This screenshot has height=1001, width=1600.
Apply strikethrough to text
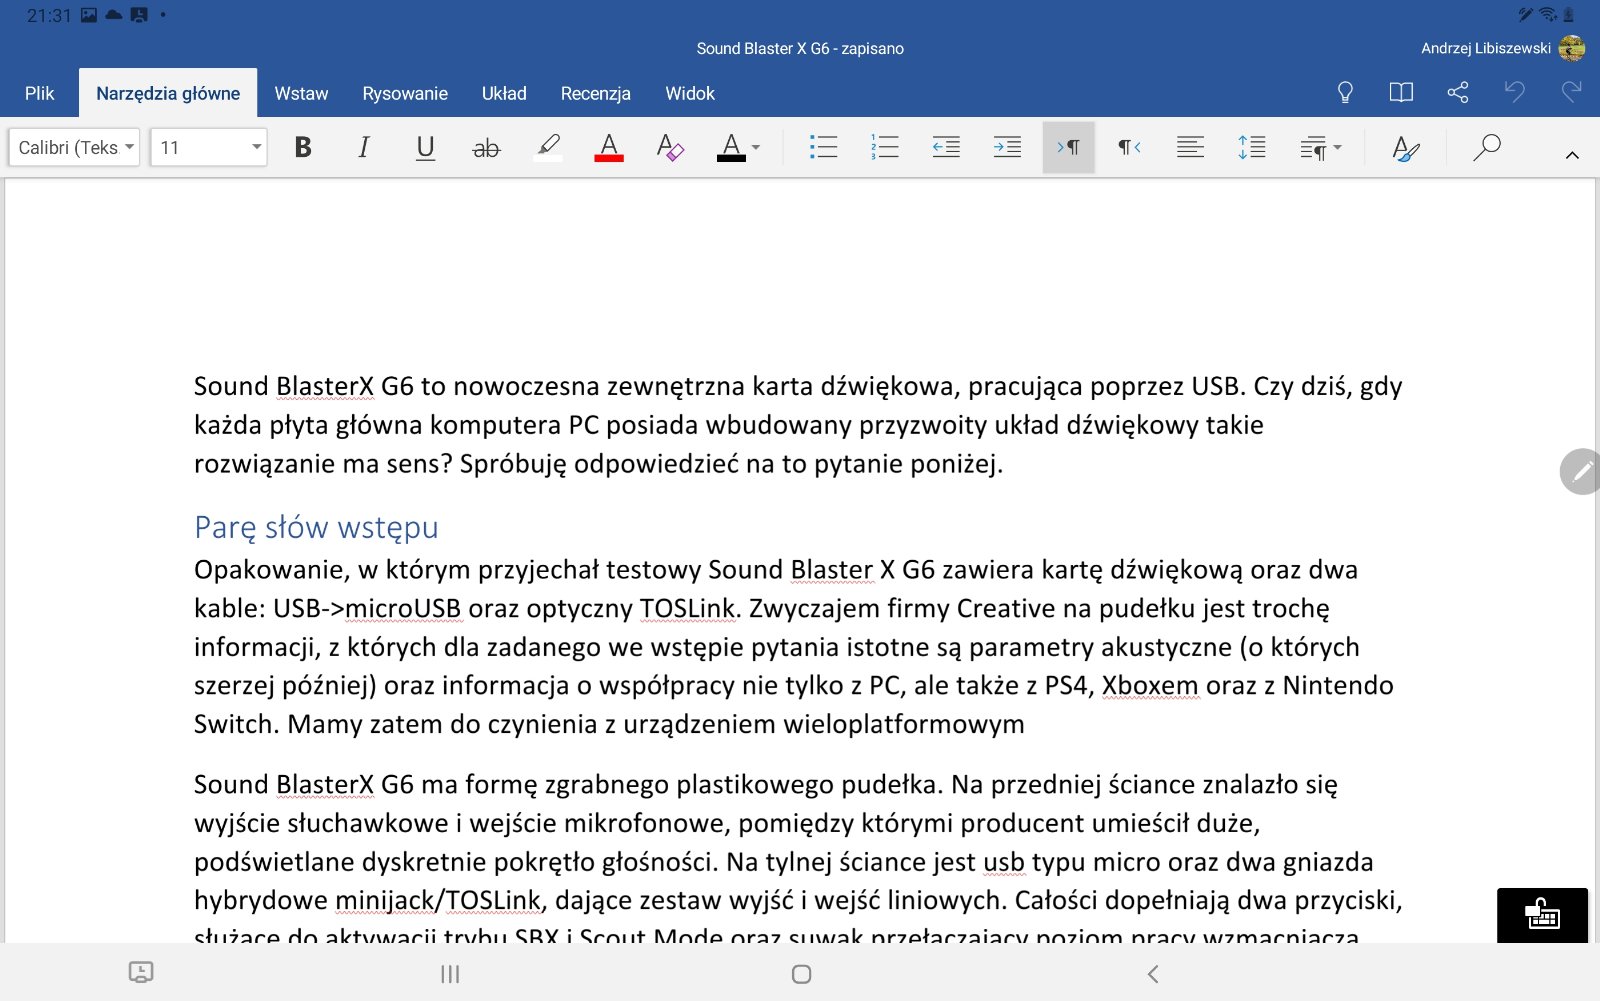486,148
